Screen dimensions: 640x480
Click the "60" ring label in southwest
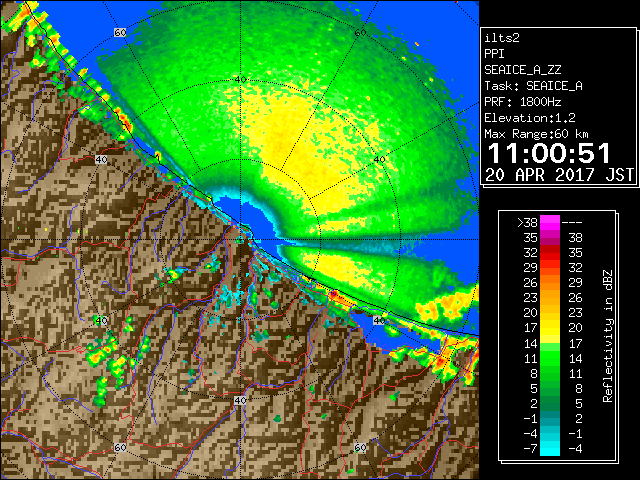120,447
